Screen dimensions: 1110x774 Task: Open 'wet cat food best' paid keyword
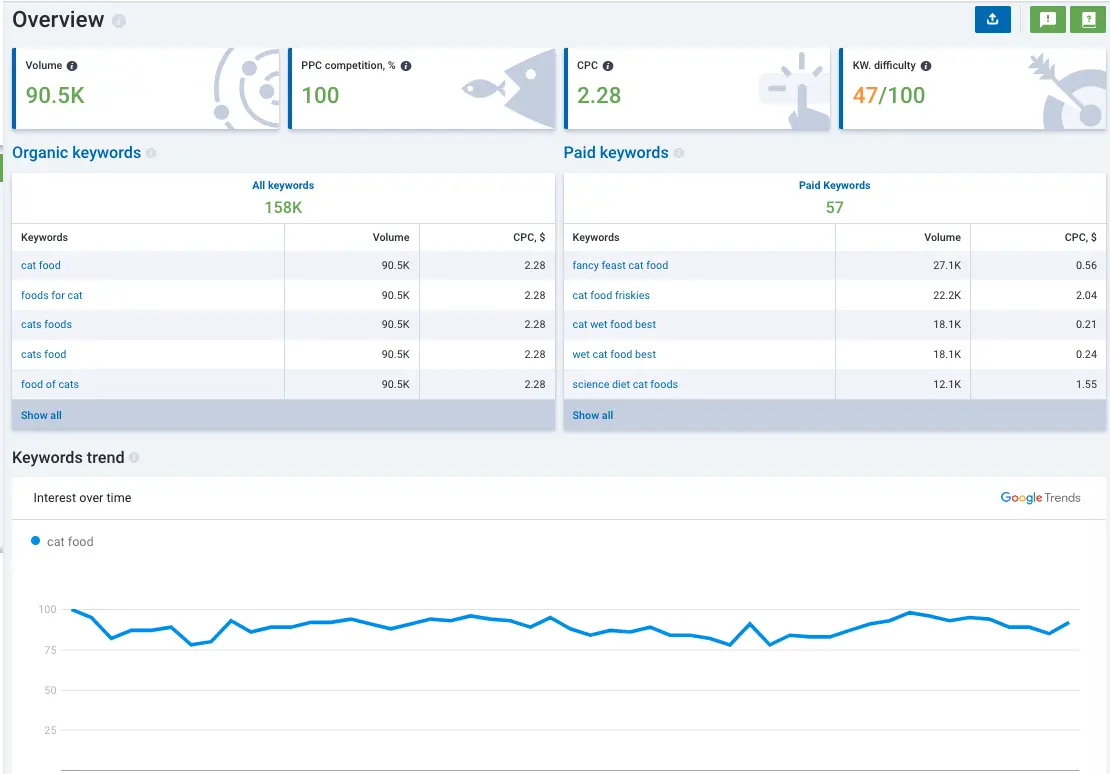[614, 354]
